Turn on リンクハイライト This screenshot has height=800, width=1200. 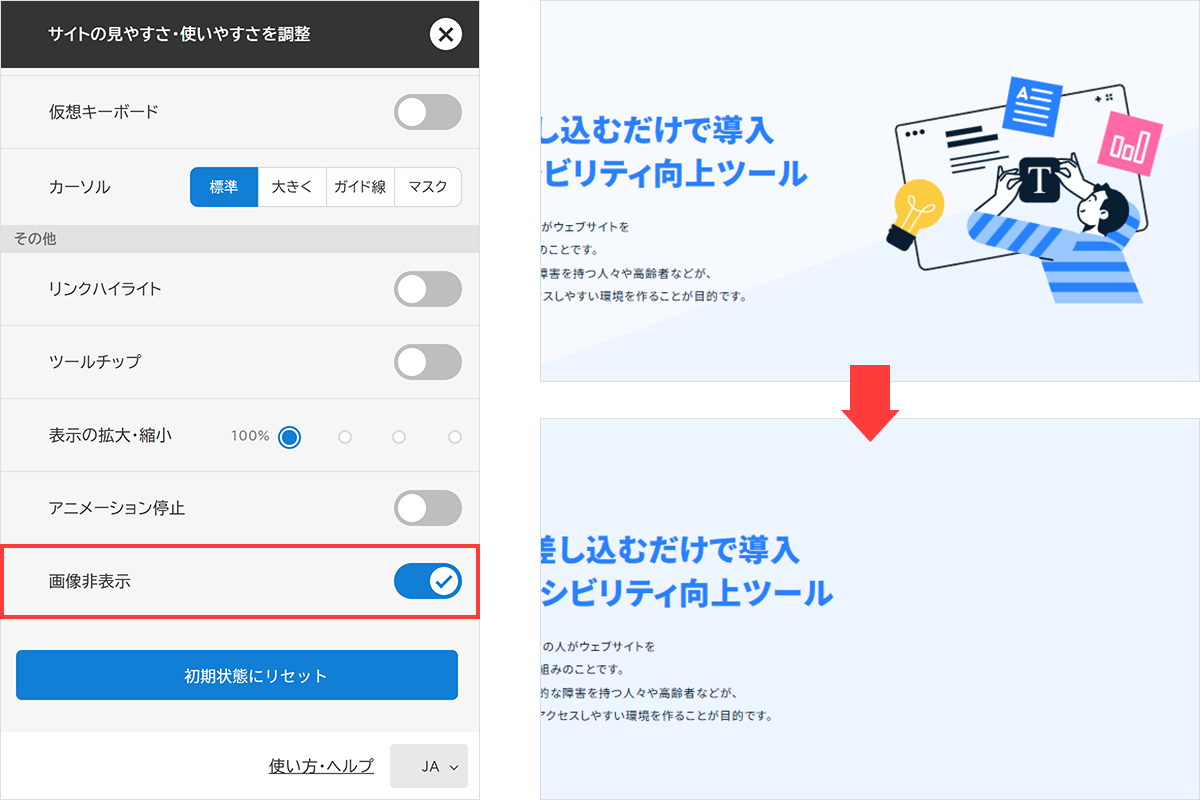tap(427, 289)
